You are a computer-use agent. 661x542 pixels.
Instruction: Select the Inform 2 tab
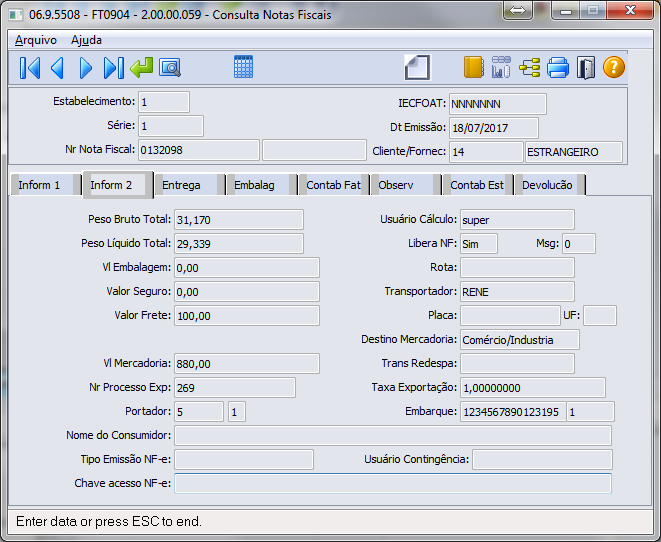pos(118,185)
